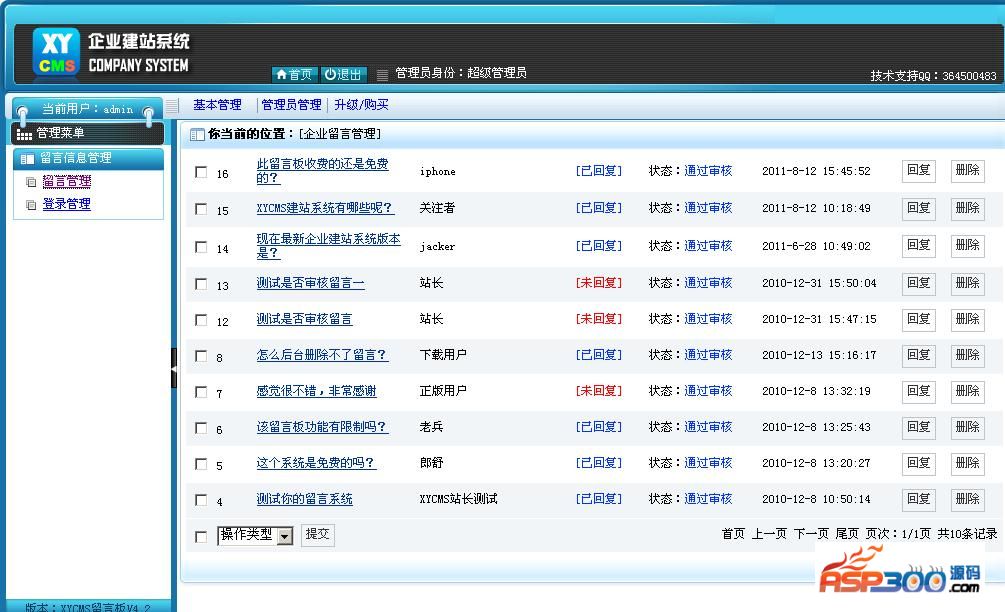
Task: Click 通过审核 status for message 16
Action: pyautogui.click(x=708, y=170)
